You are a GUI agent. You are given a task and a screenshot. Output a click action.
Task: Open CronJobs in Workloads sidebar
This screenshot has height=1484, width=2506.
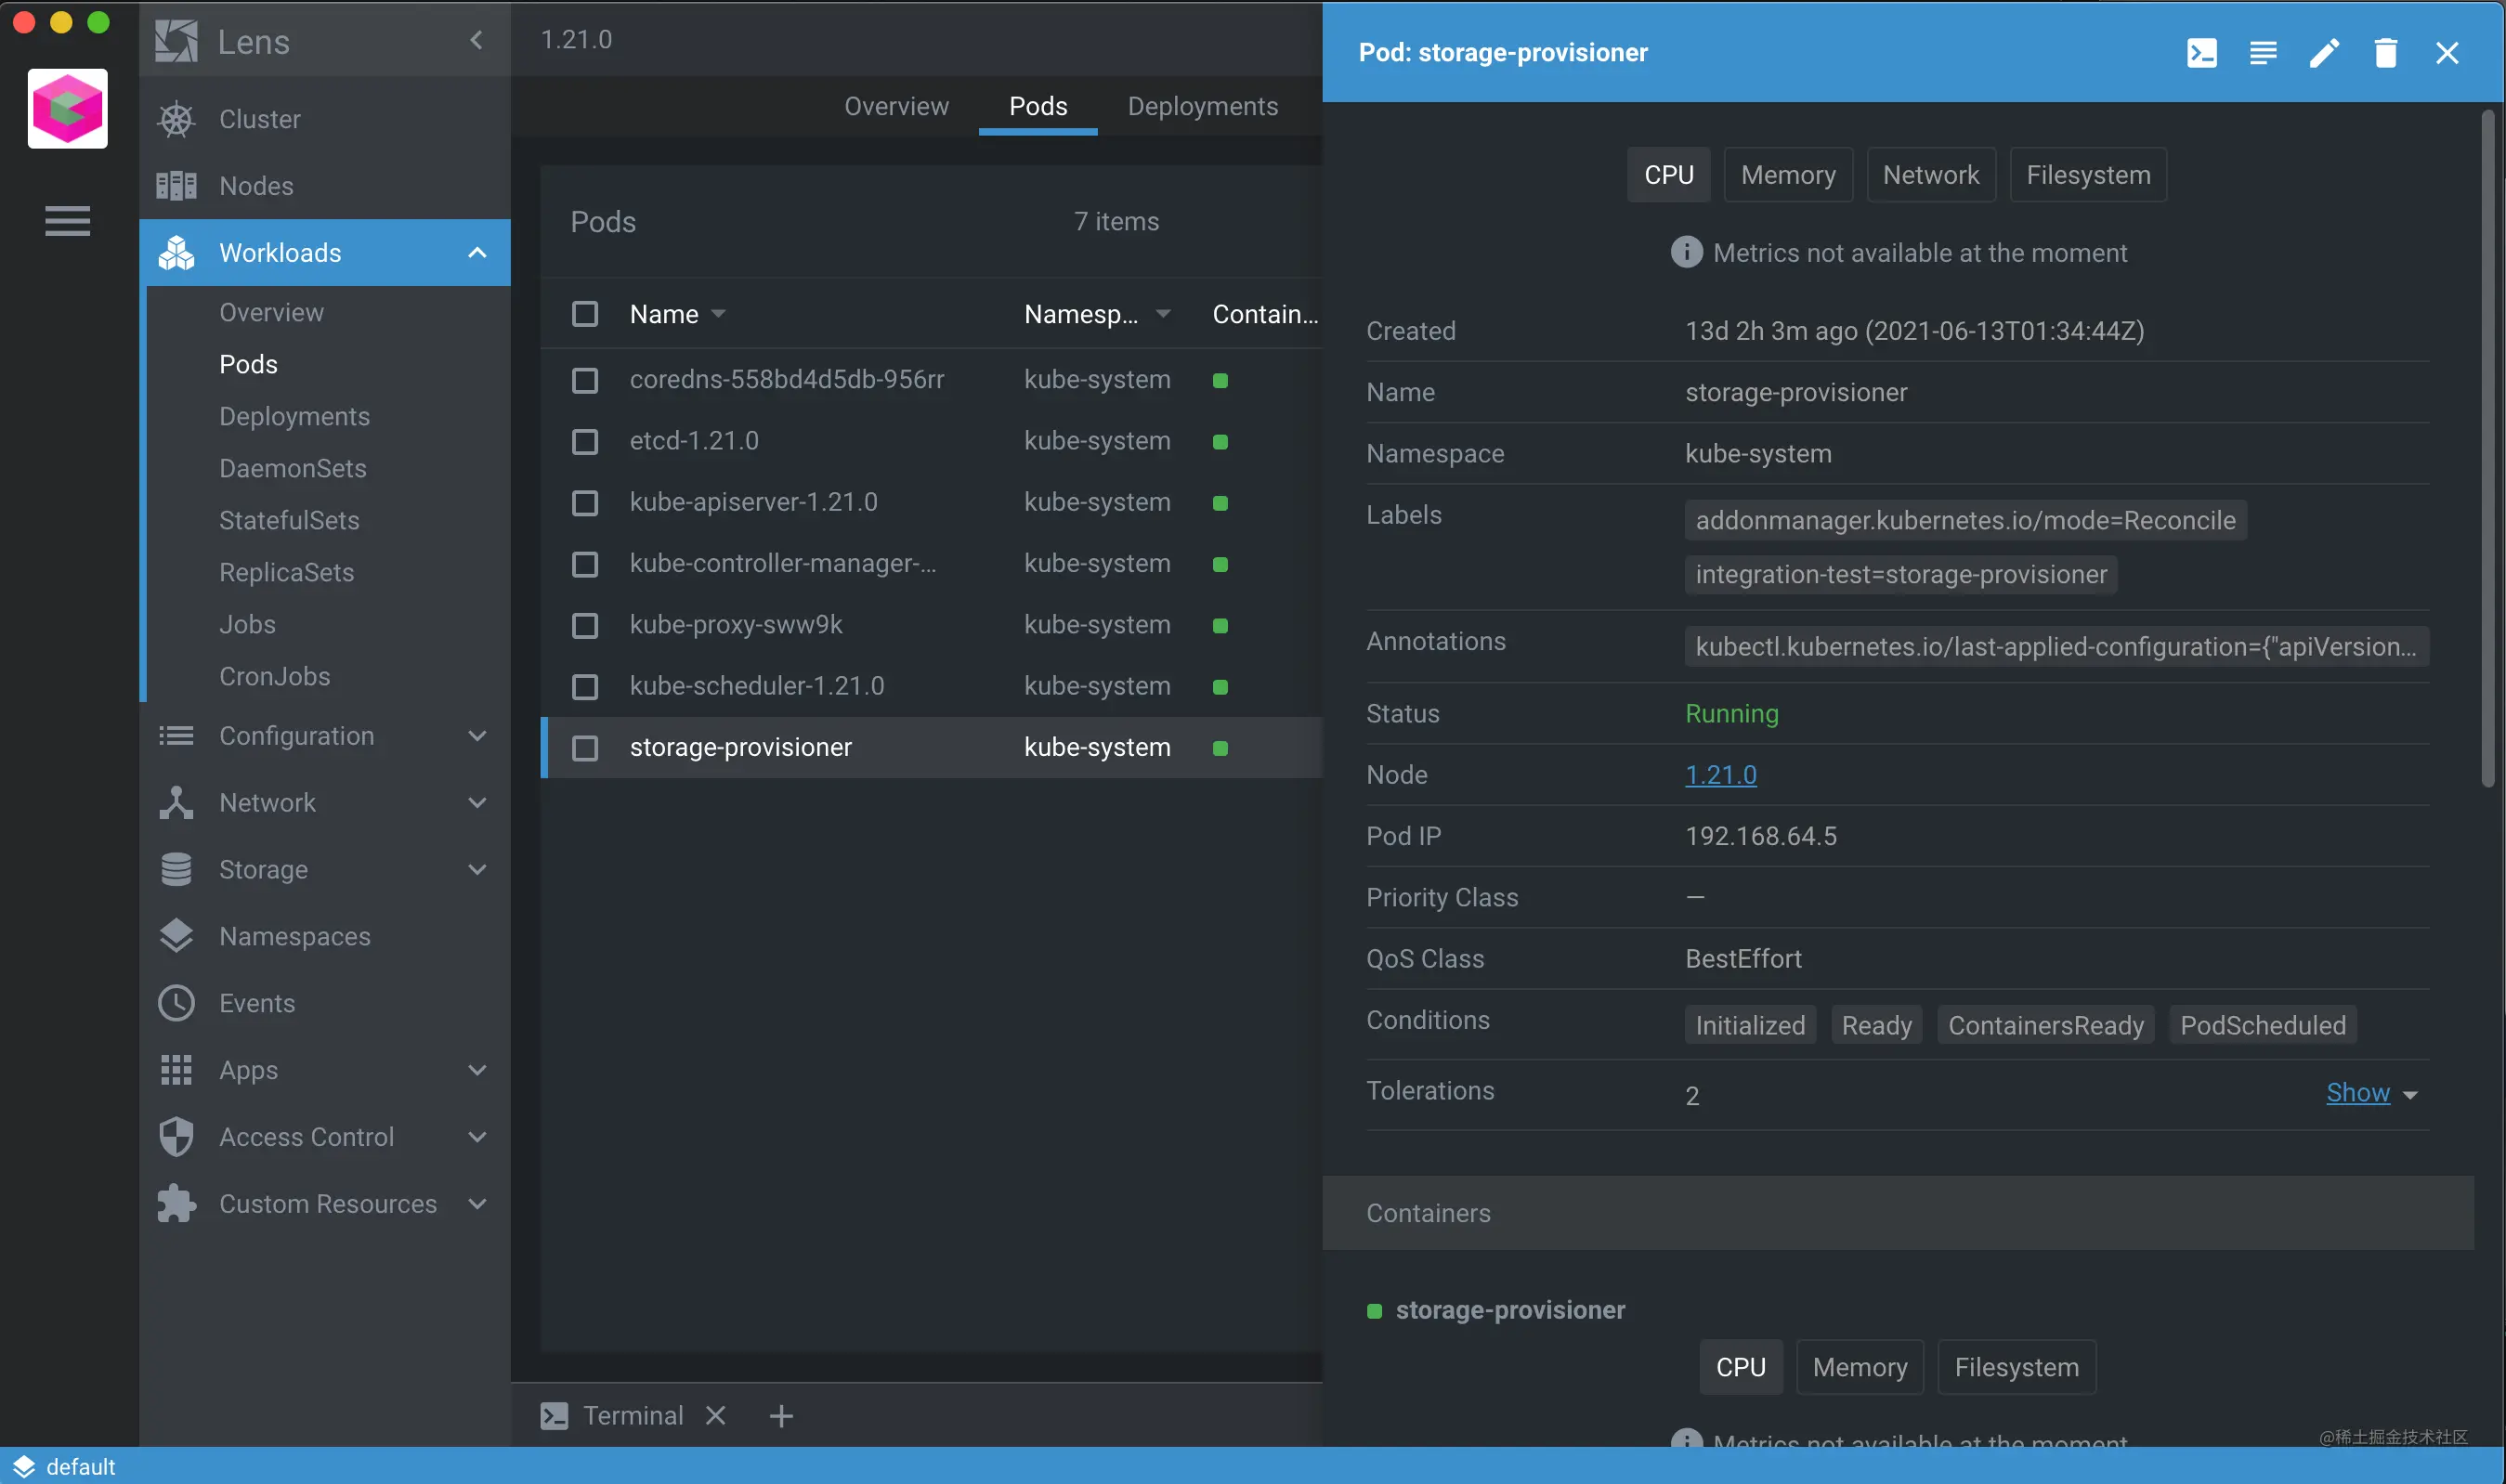[x=274, y=676]
